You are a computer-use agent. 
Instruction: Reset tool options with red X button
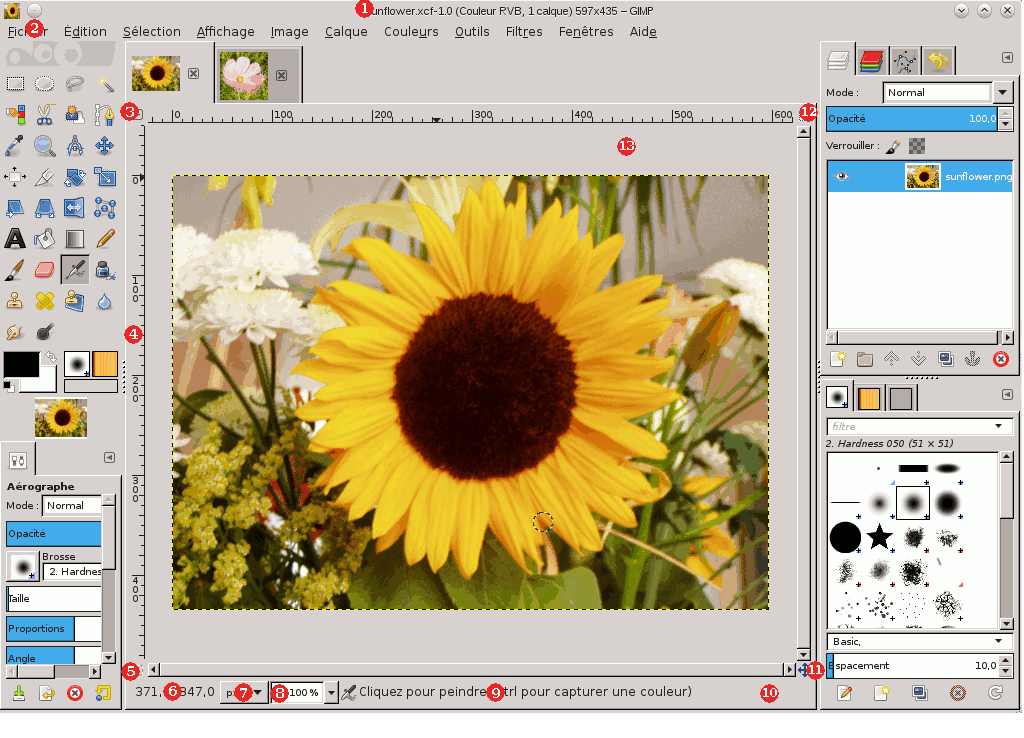(74, 693)
